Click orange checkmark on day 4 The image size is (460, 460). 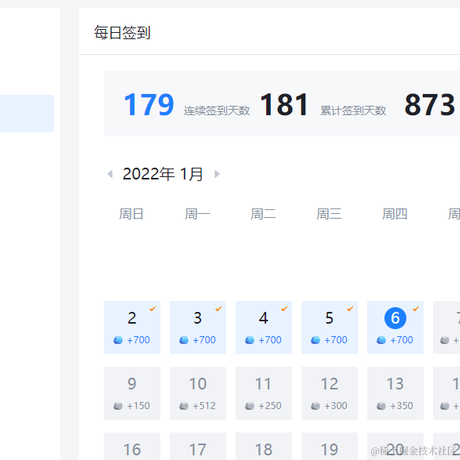[x=284, y=309]
